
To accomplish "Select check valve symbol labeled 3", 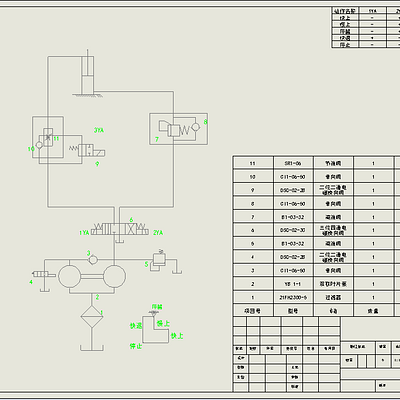I will click(93, 259).
